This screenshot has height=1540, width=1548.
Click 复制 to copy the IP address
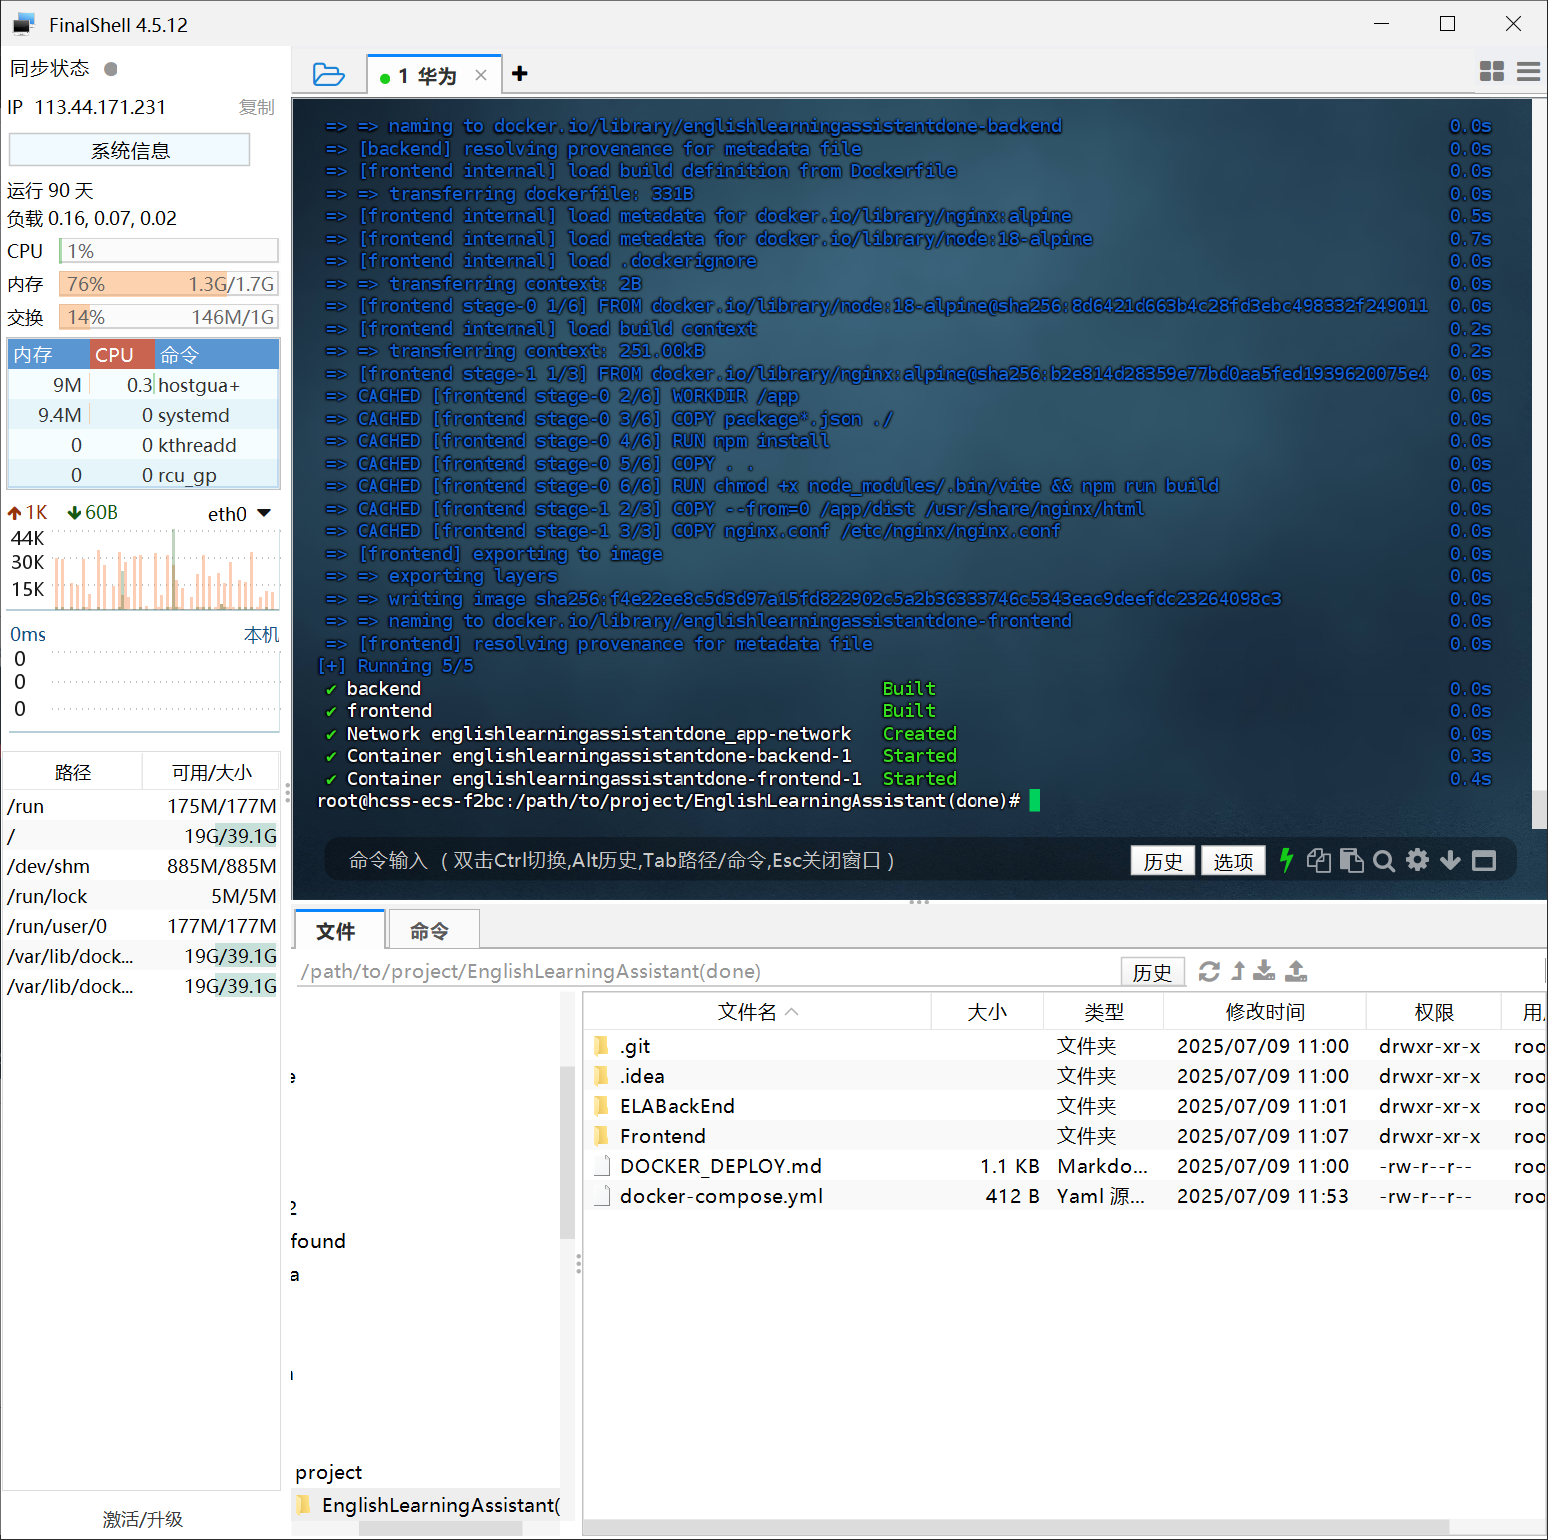257,107
